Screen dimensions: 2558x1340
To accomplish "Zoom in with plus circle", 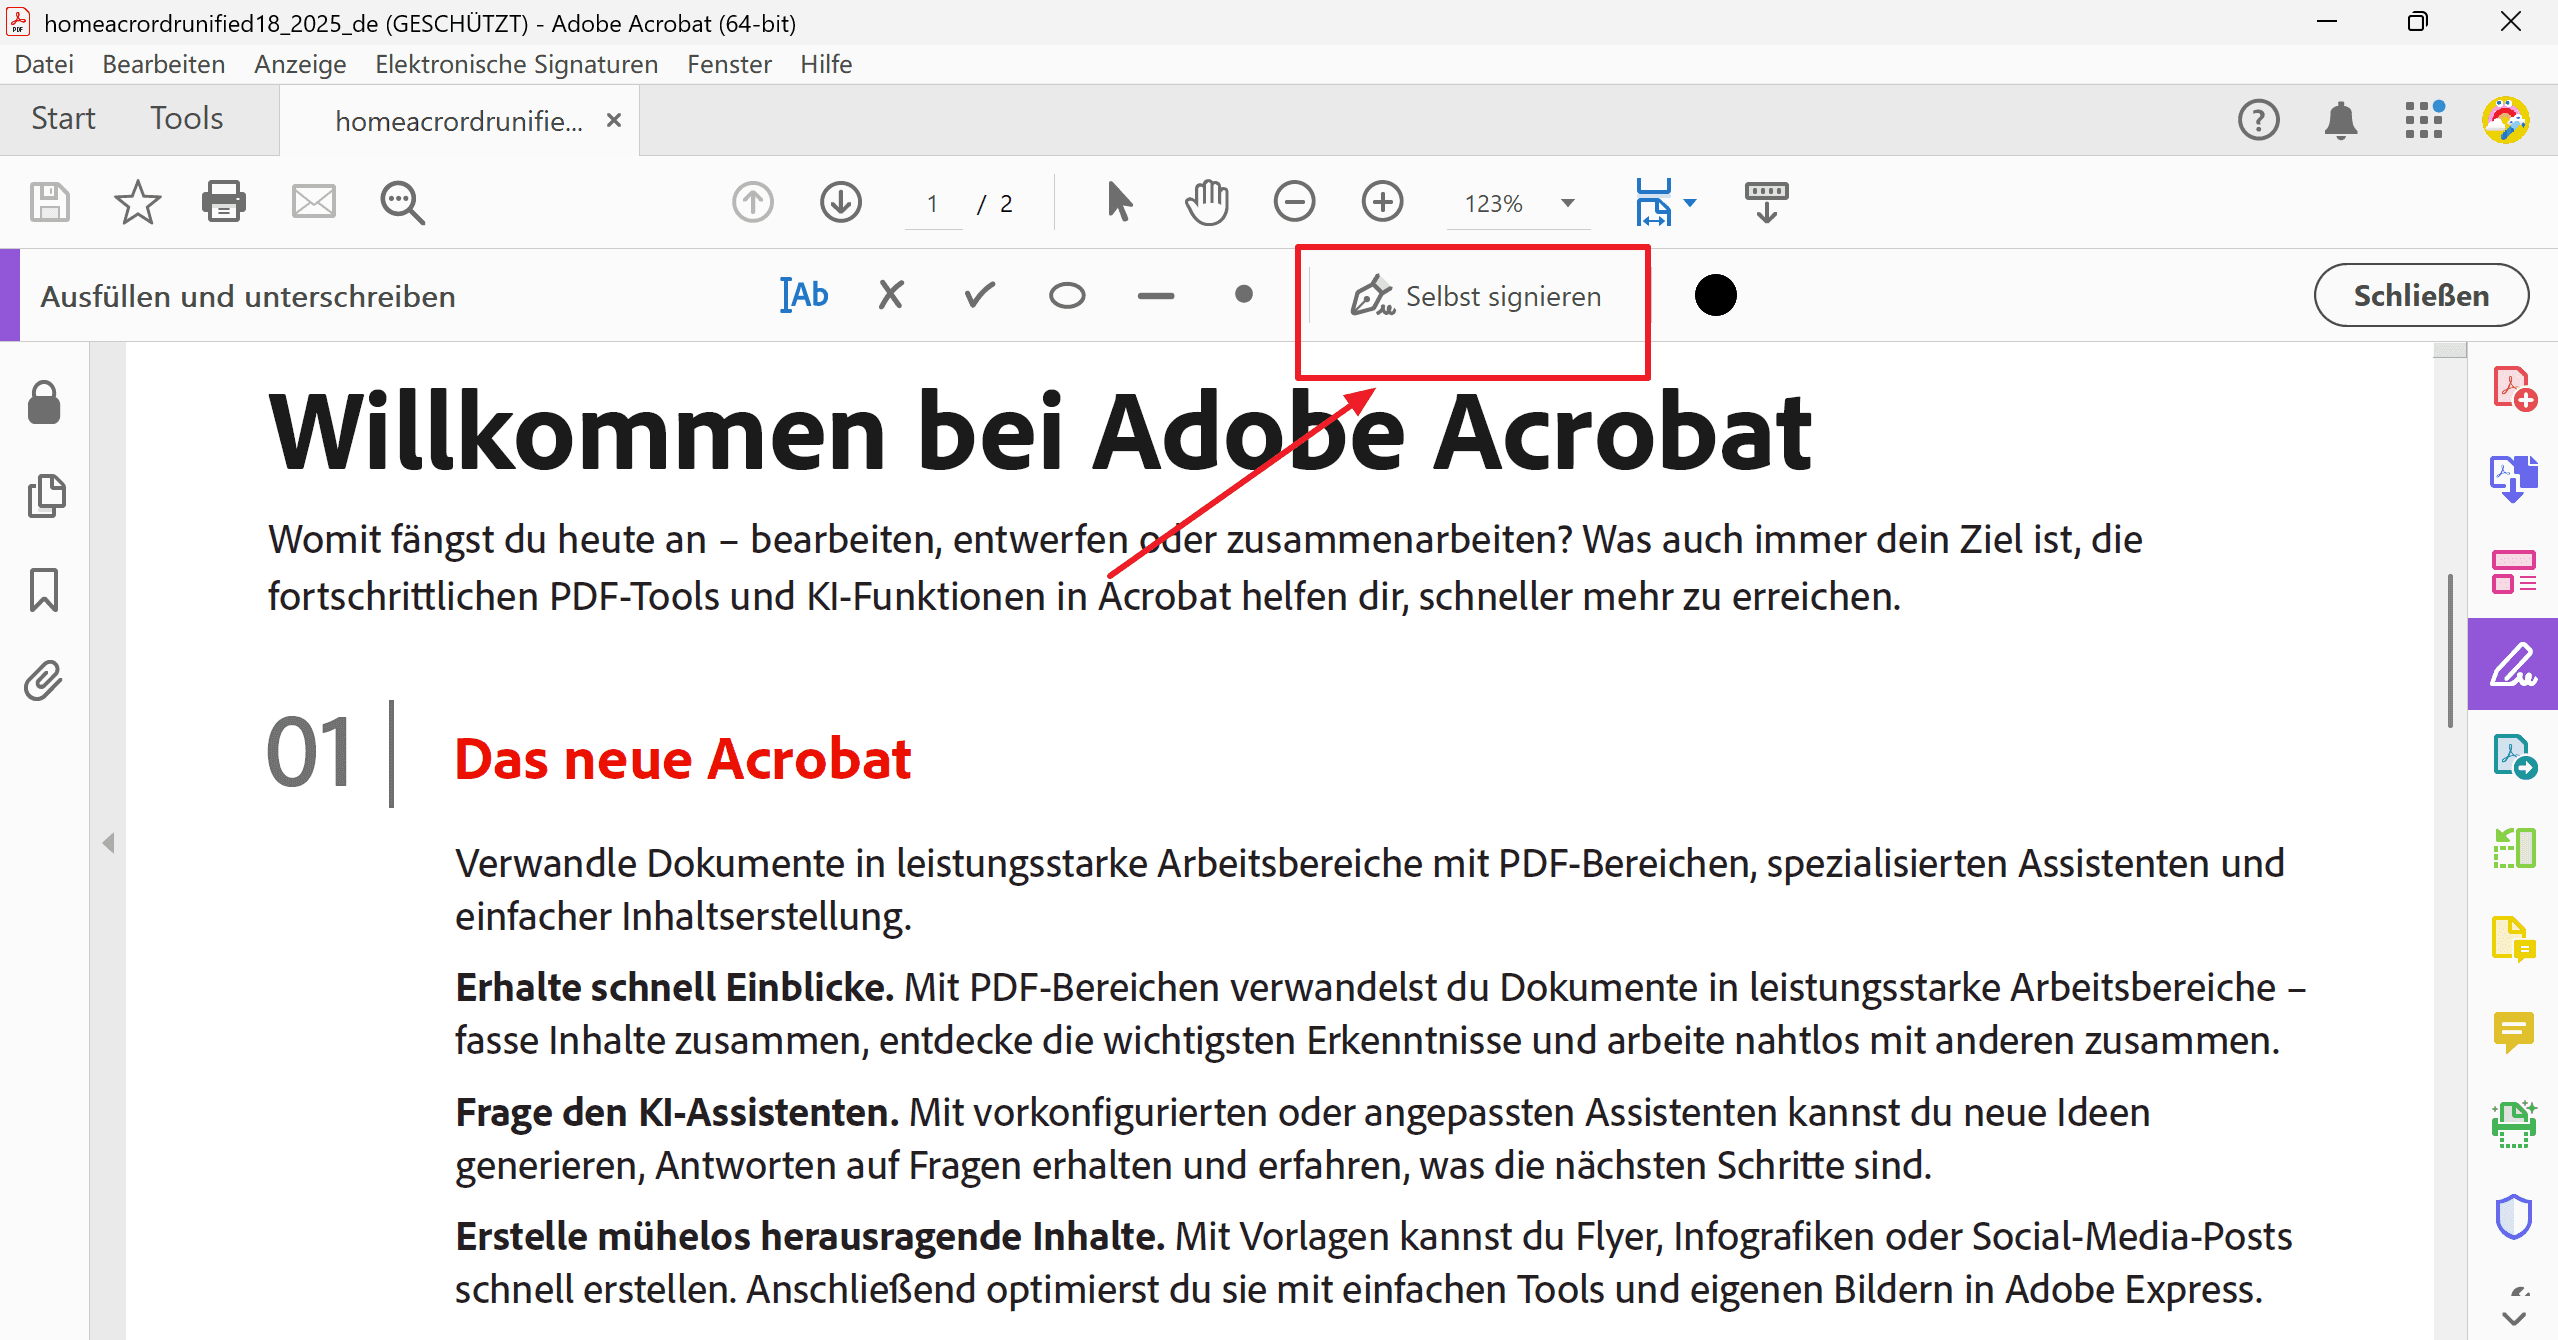I will click(x=1382, y=203).
